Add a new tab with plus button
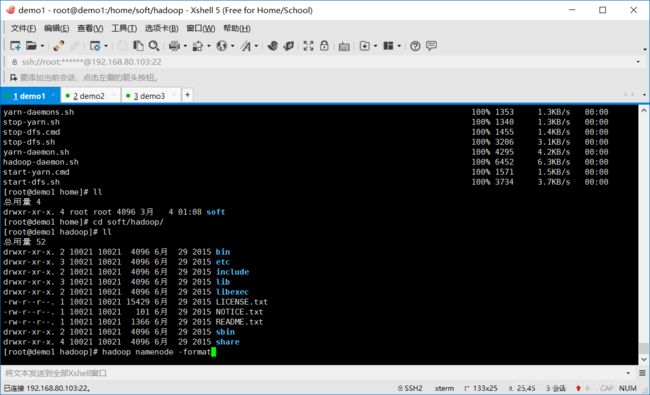The image size is (650, 395). pyautogui.click(x=187, y=95)
